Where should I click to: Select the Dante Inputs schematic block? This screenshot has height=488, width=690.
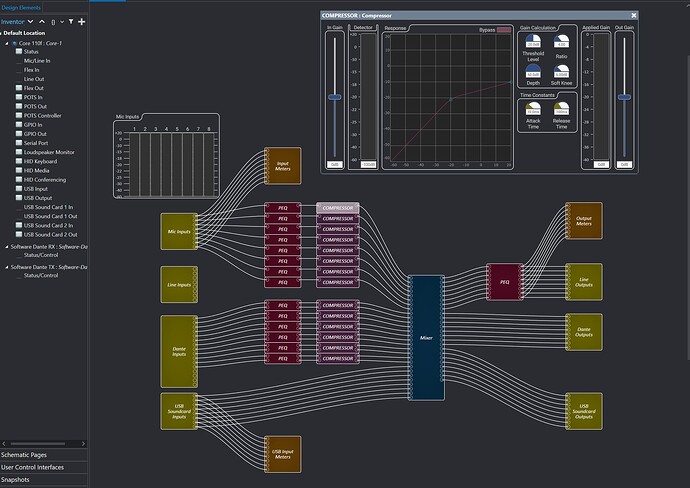coord(179,351)
